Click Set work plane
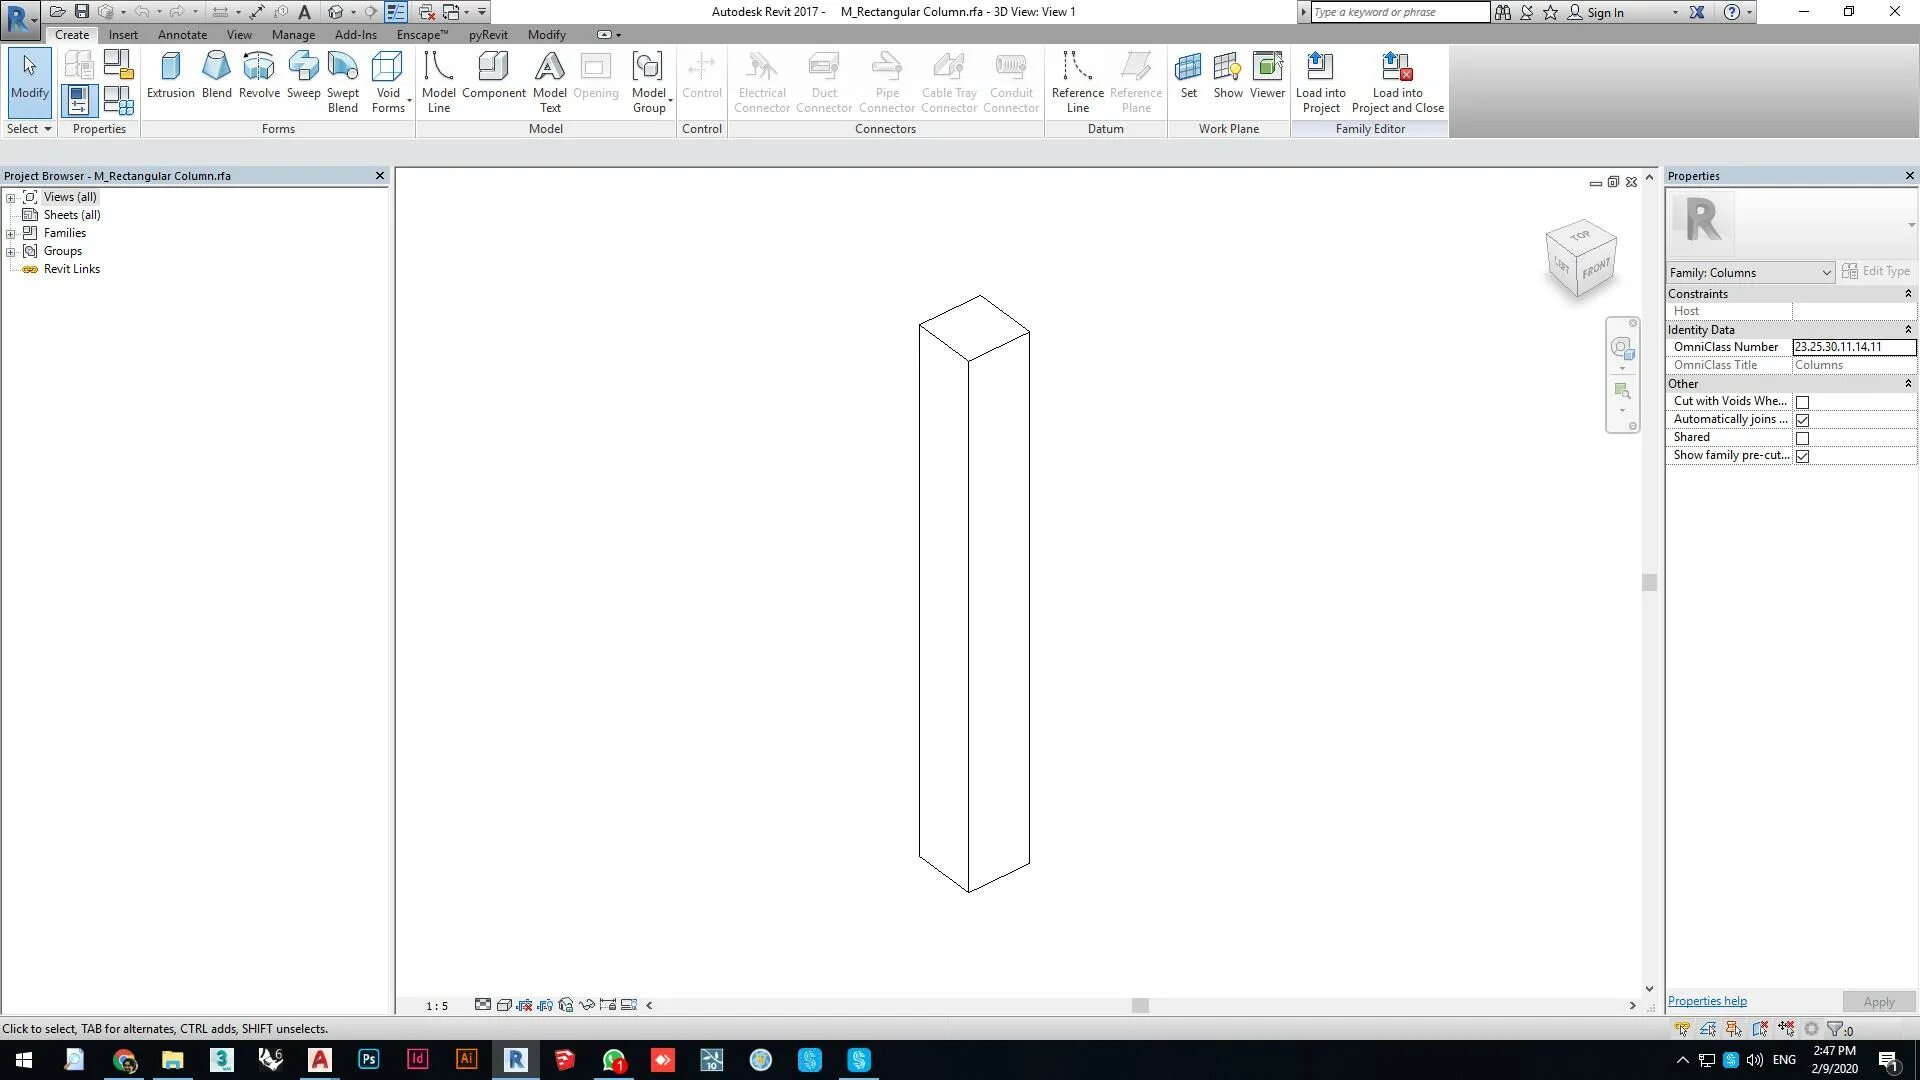 tap(1188, 76)
